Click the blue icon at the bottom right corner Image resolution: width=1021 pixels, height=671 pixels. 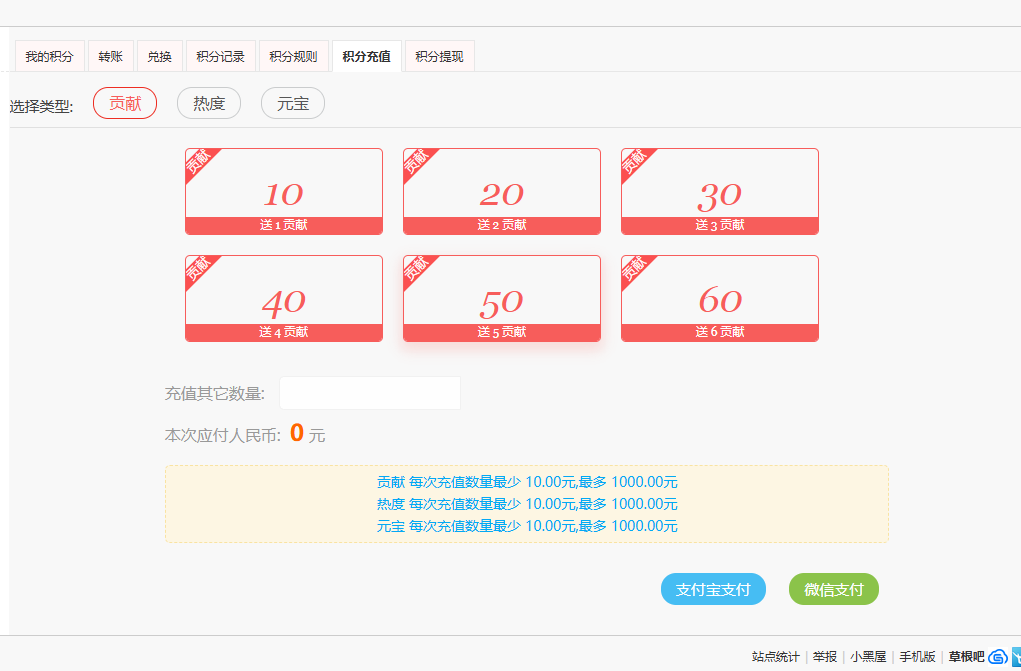click(x=1016, y=657)
